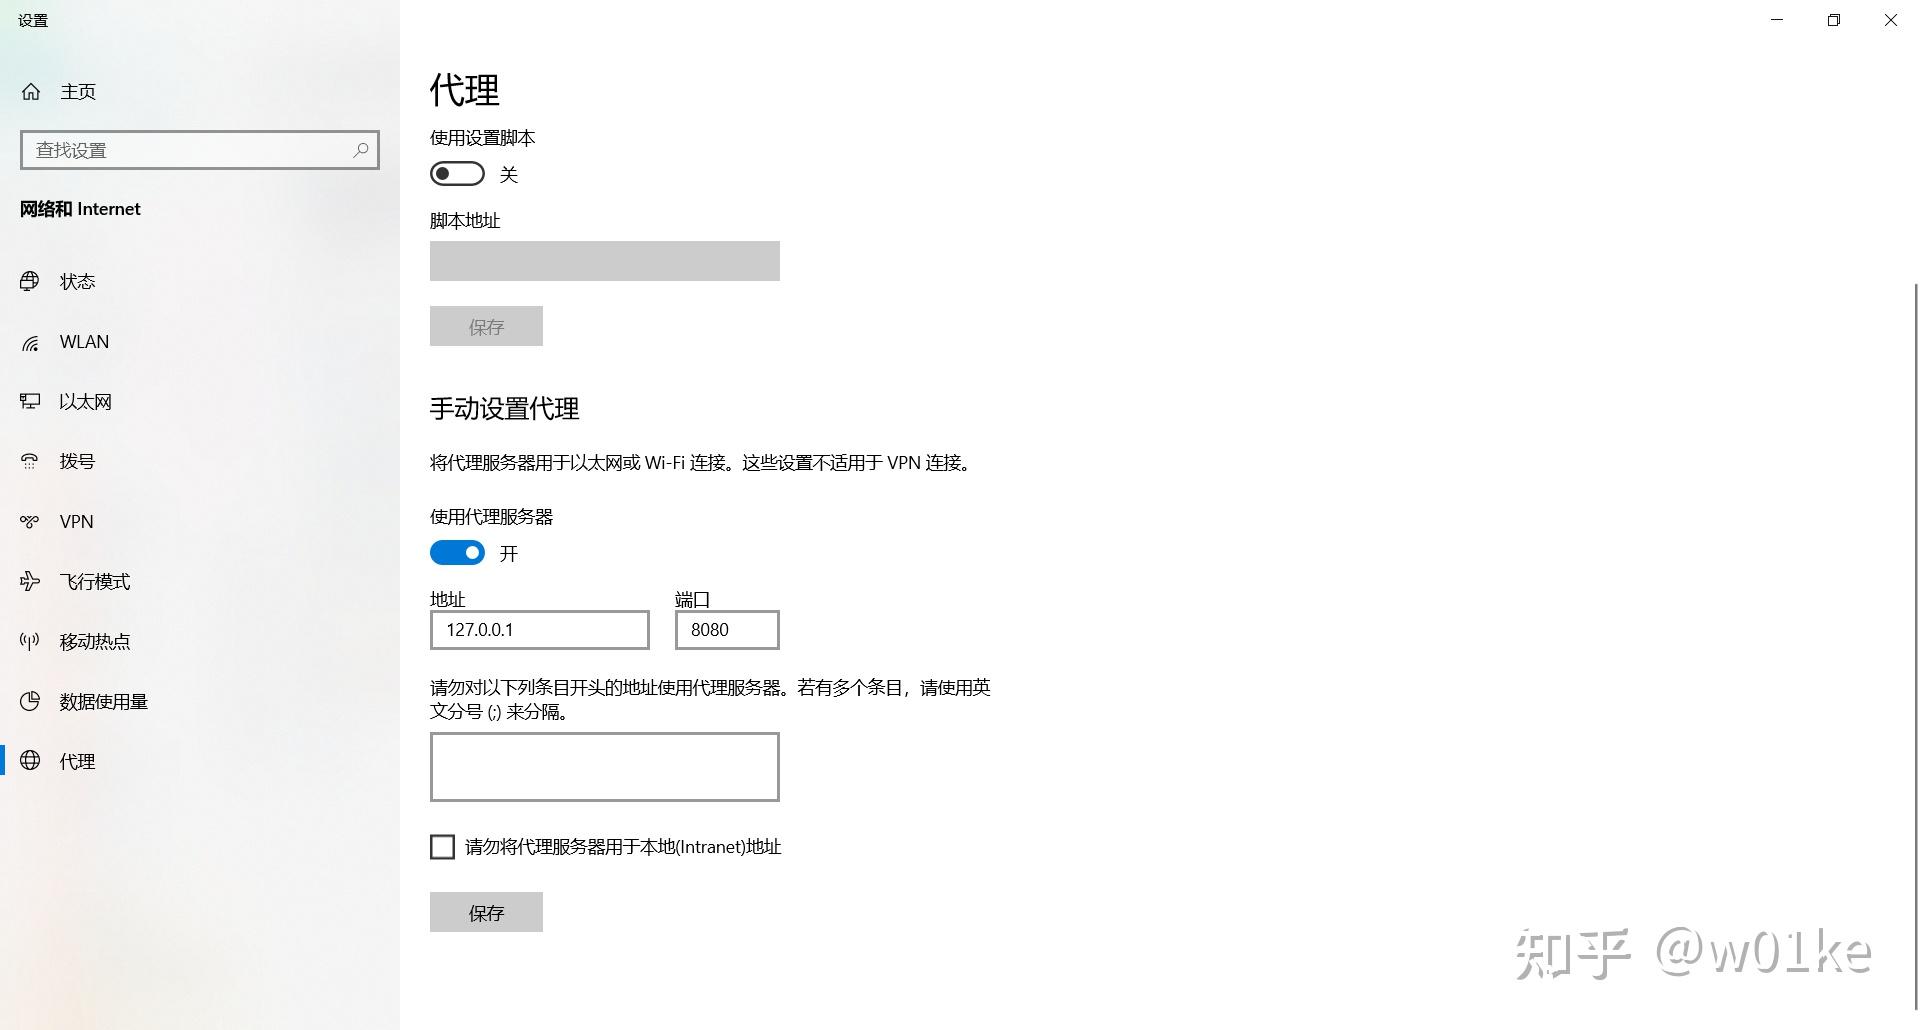
Task: Minimize the Settings window
Action: (1777, 20)
